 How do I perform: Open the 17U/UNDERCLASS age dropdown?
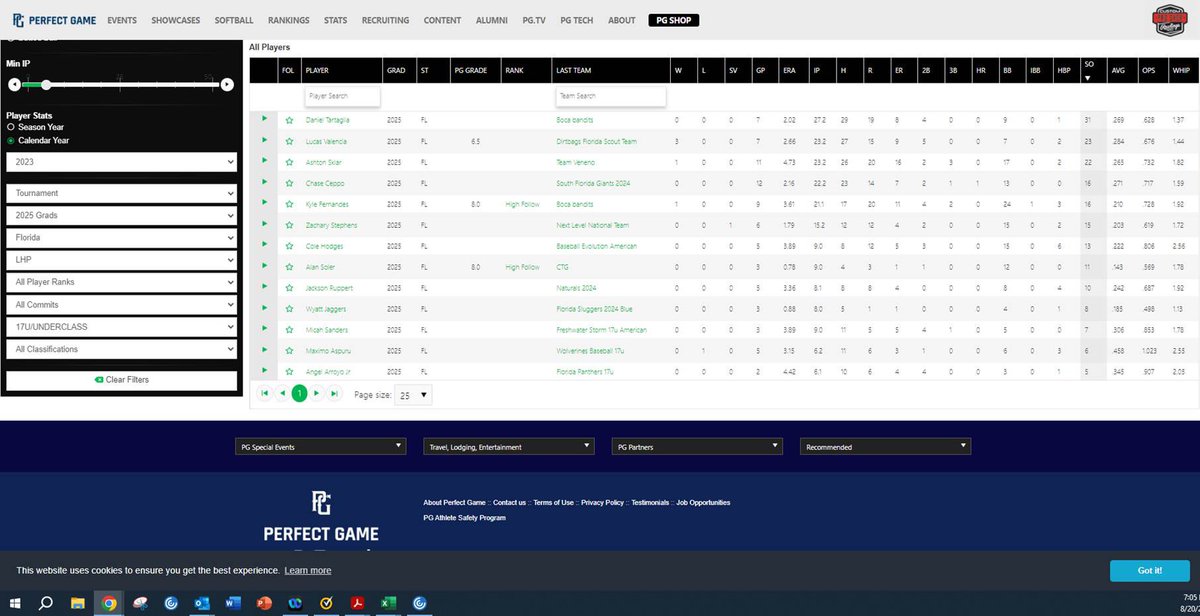tap(121, 327)
